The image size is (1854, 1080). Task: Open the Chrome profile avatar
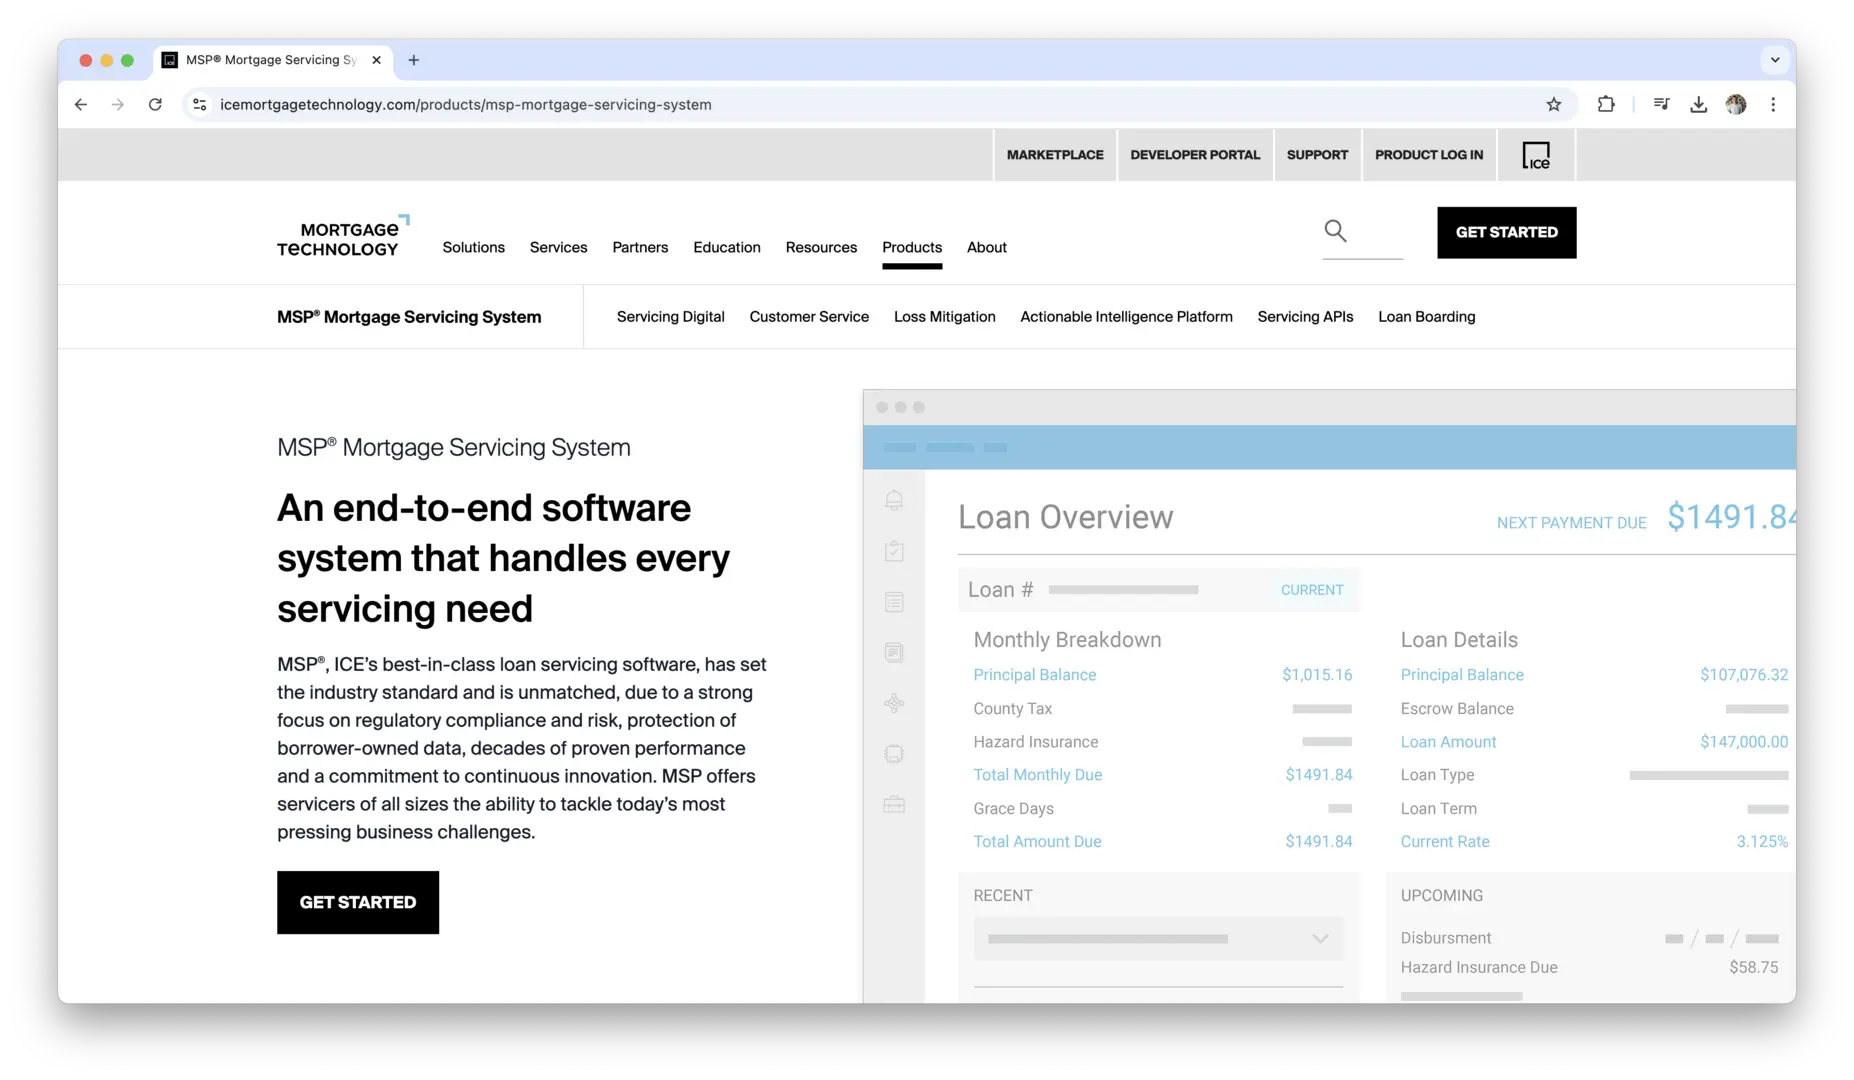click(x=1736, y=104)
